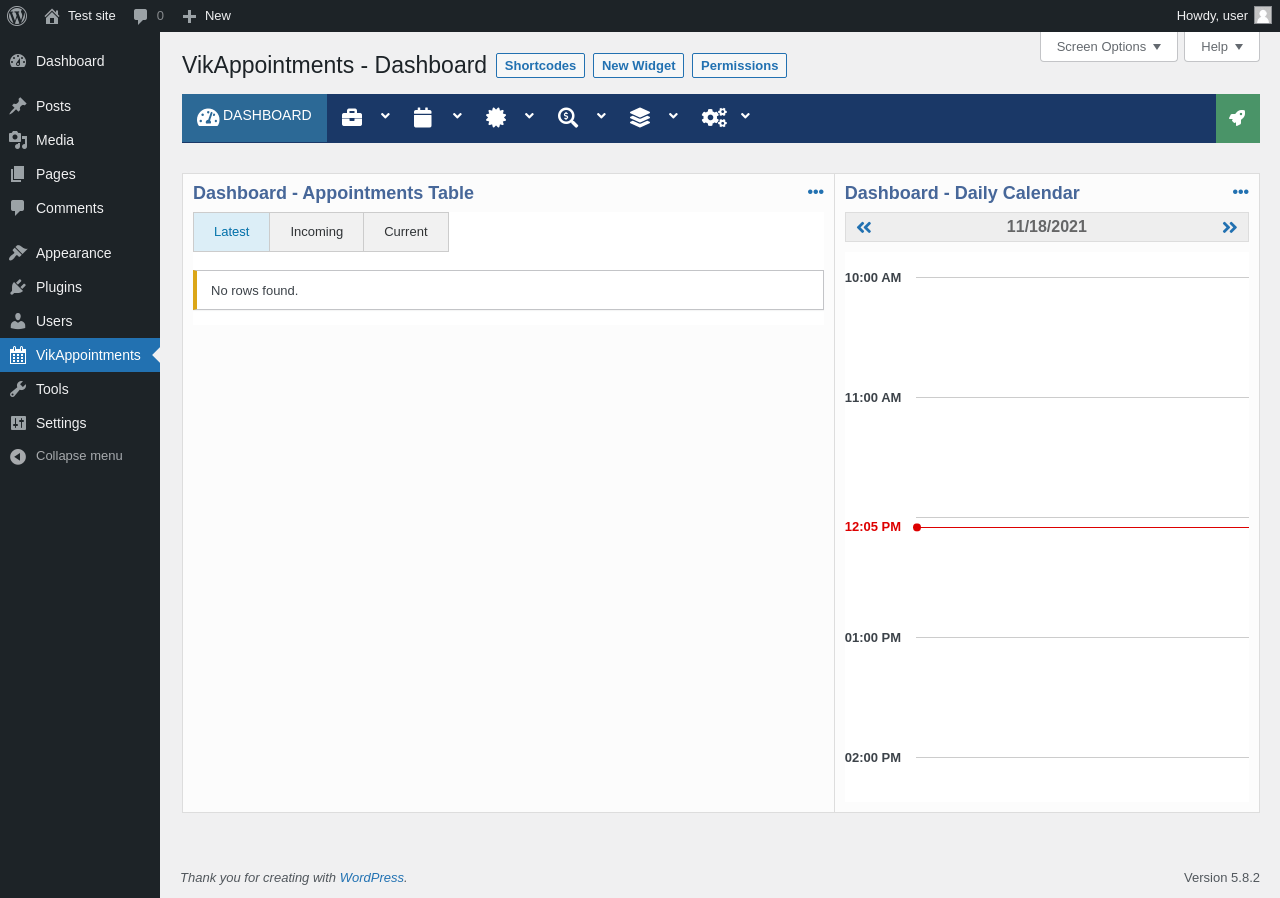The image size is (1280, 898).
Task: Click the calendar appointments icon
Action: [x=423, y=118]
